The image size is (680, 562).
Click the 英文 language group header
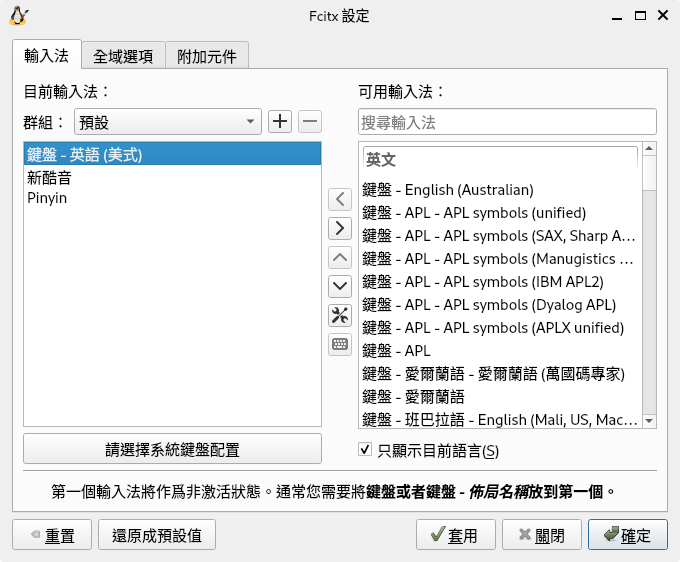tap(500, 160)
